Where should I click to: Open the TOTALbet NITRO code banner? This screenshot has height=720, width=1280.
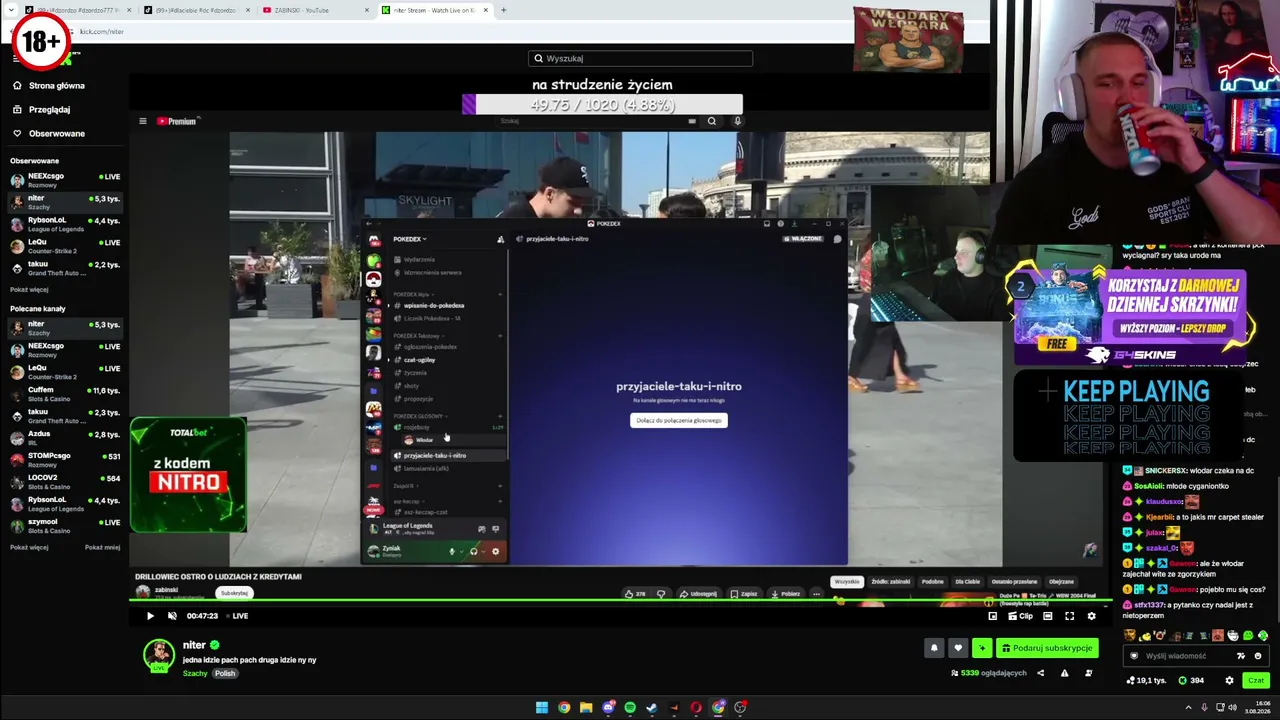click(188, 475)
